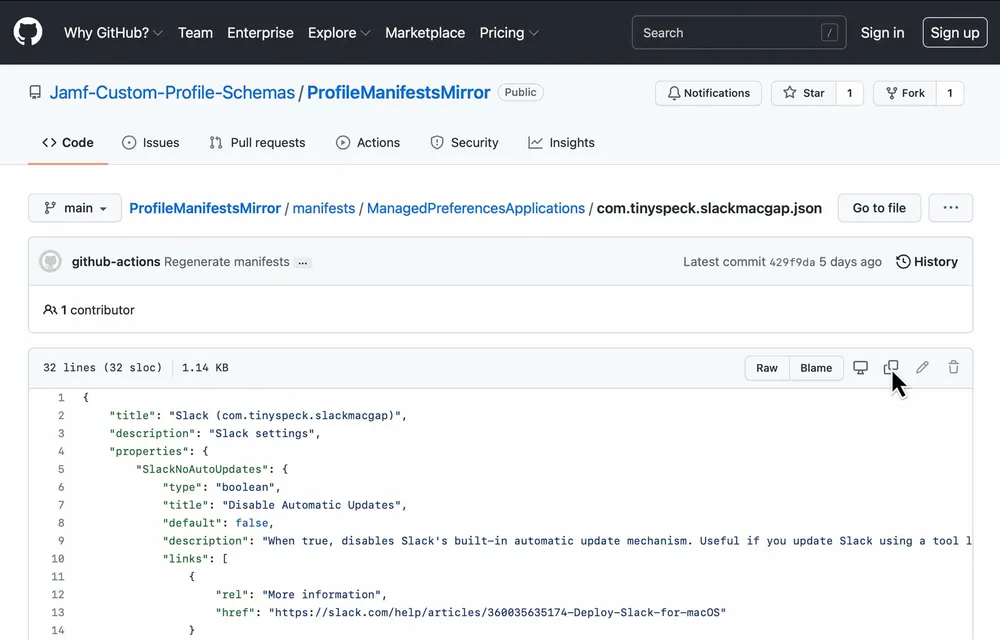Expand the main branch selector

tap(74, 207)
